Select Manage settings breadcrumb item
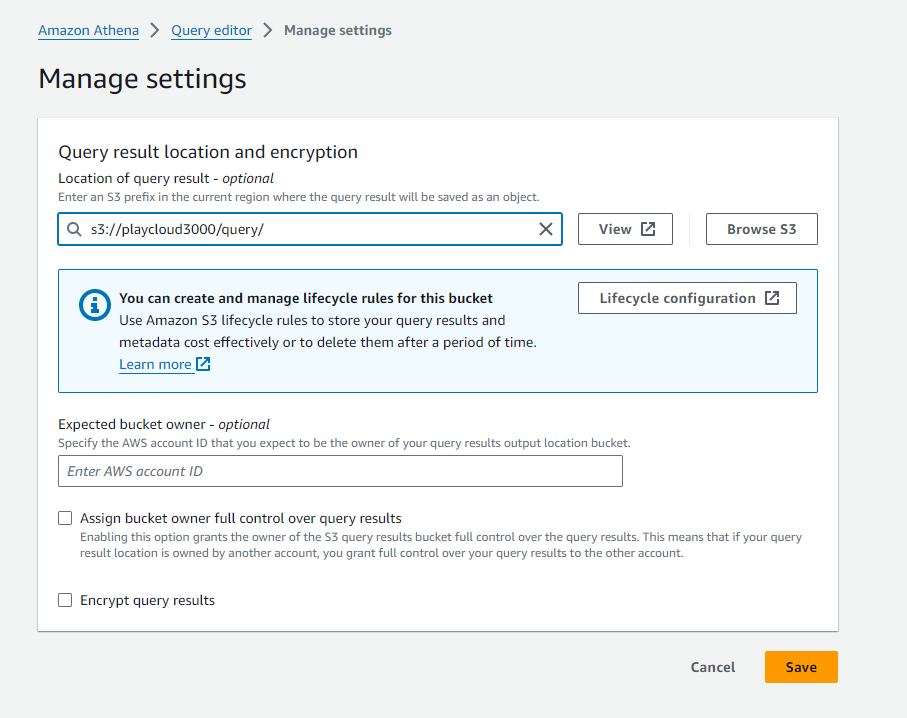This screenshot has height=718, width=907. tap(338, 30)
